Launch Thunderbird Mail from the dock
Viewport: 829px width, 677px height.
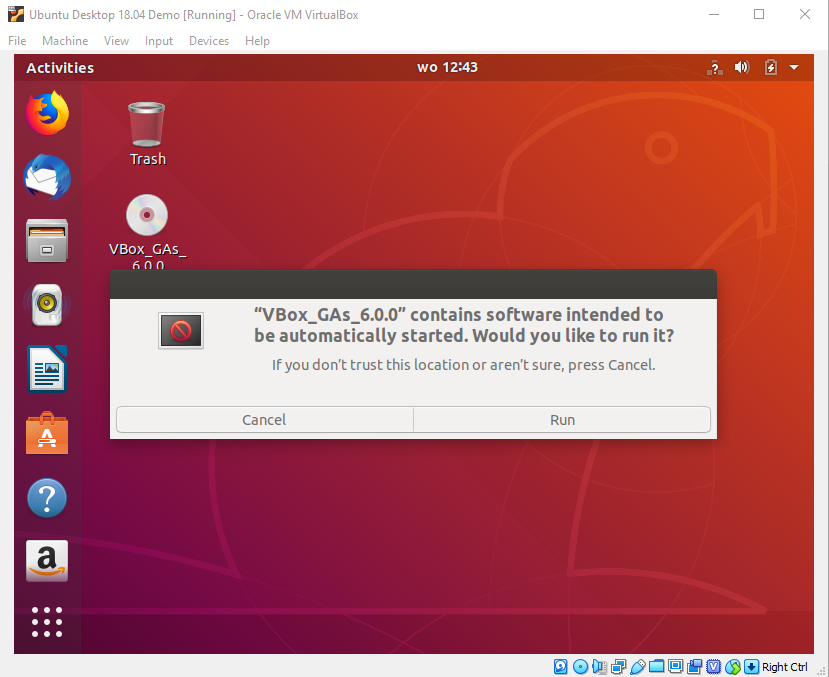(47, 177)
